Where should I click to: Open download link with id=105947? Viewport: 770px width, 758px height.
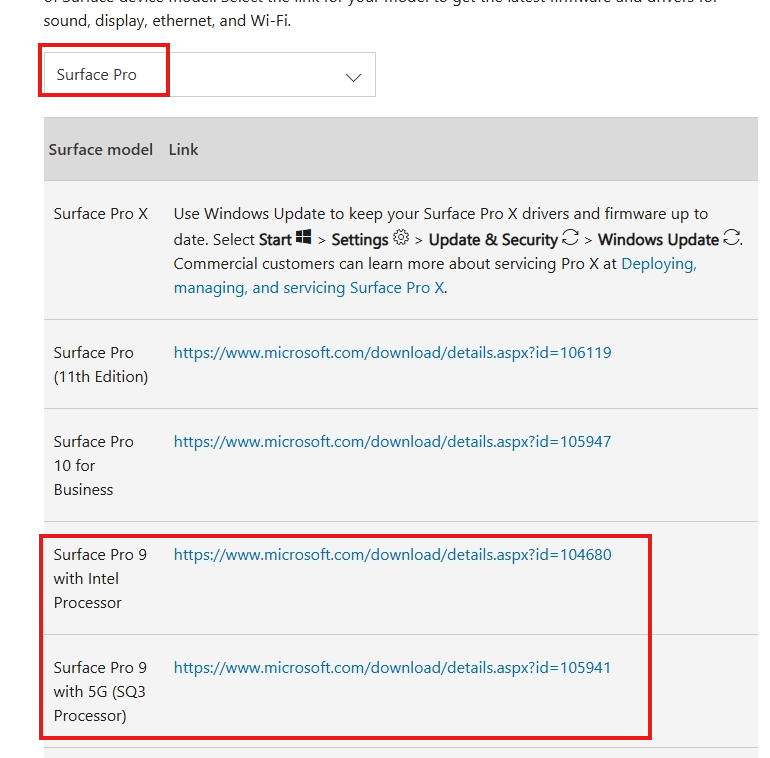(392, 441)
